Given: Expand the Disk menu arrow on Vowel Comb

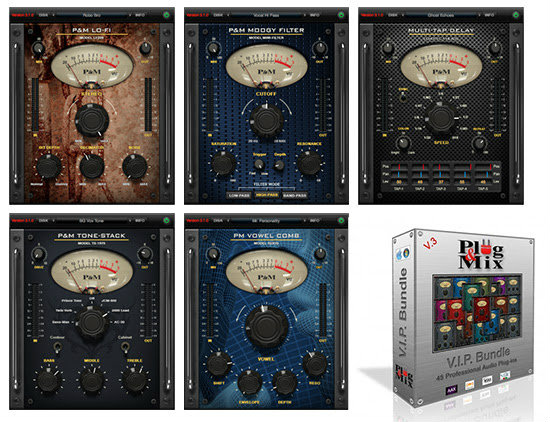Looking at the screenshot, I should [x=228, y=221].
